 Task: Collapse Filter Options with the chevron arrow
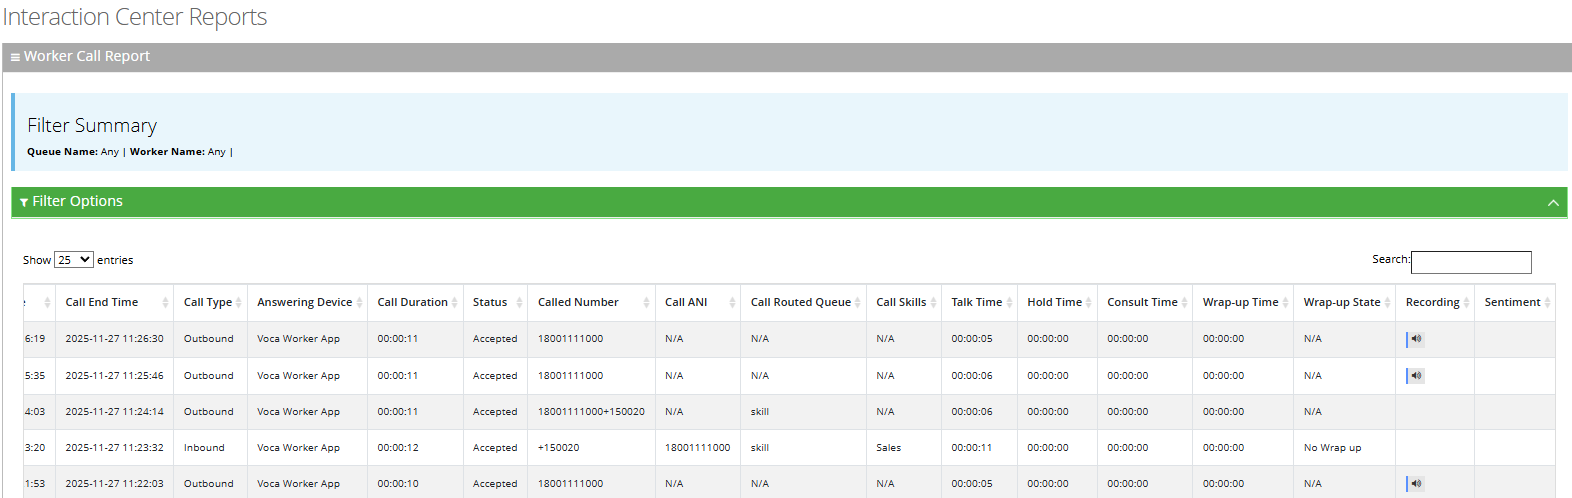[1552, 202]
